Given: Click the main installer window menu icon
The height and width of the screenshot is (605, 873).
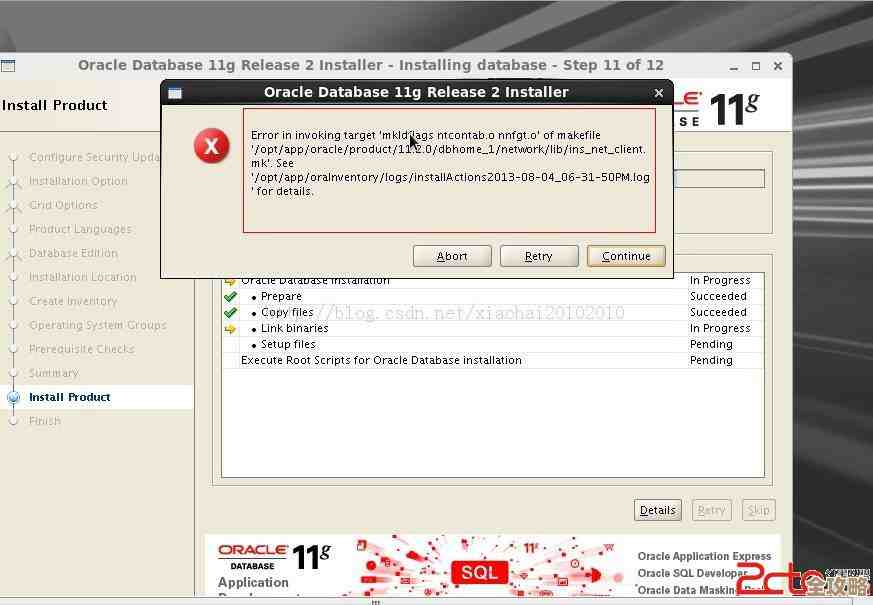Looking at the screenshot, I should pyautogui.click(x=8, y=66).
